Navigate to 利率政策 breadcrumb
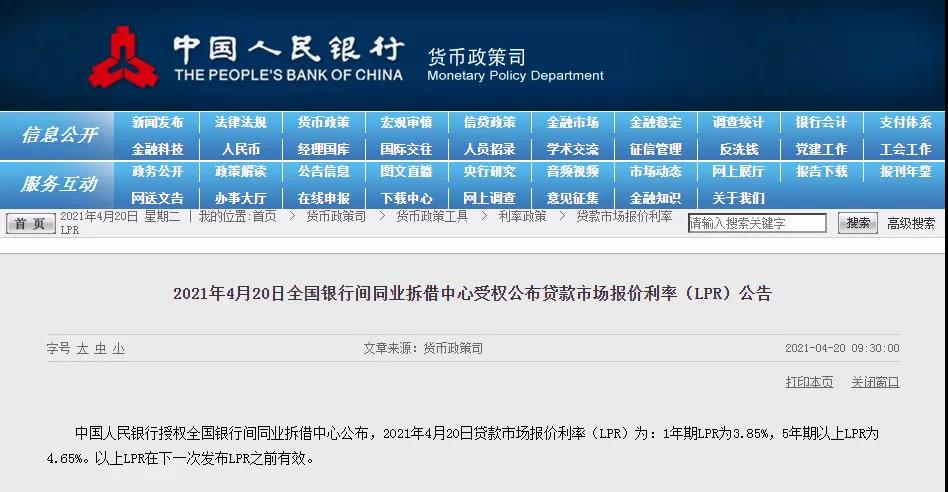 (x=522, y=216)
